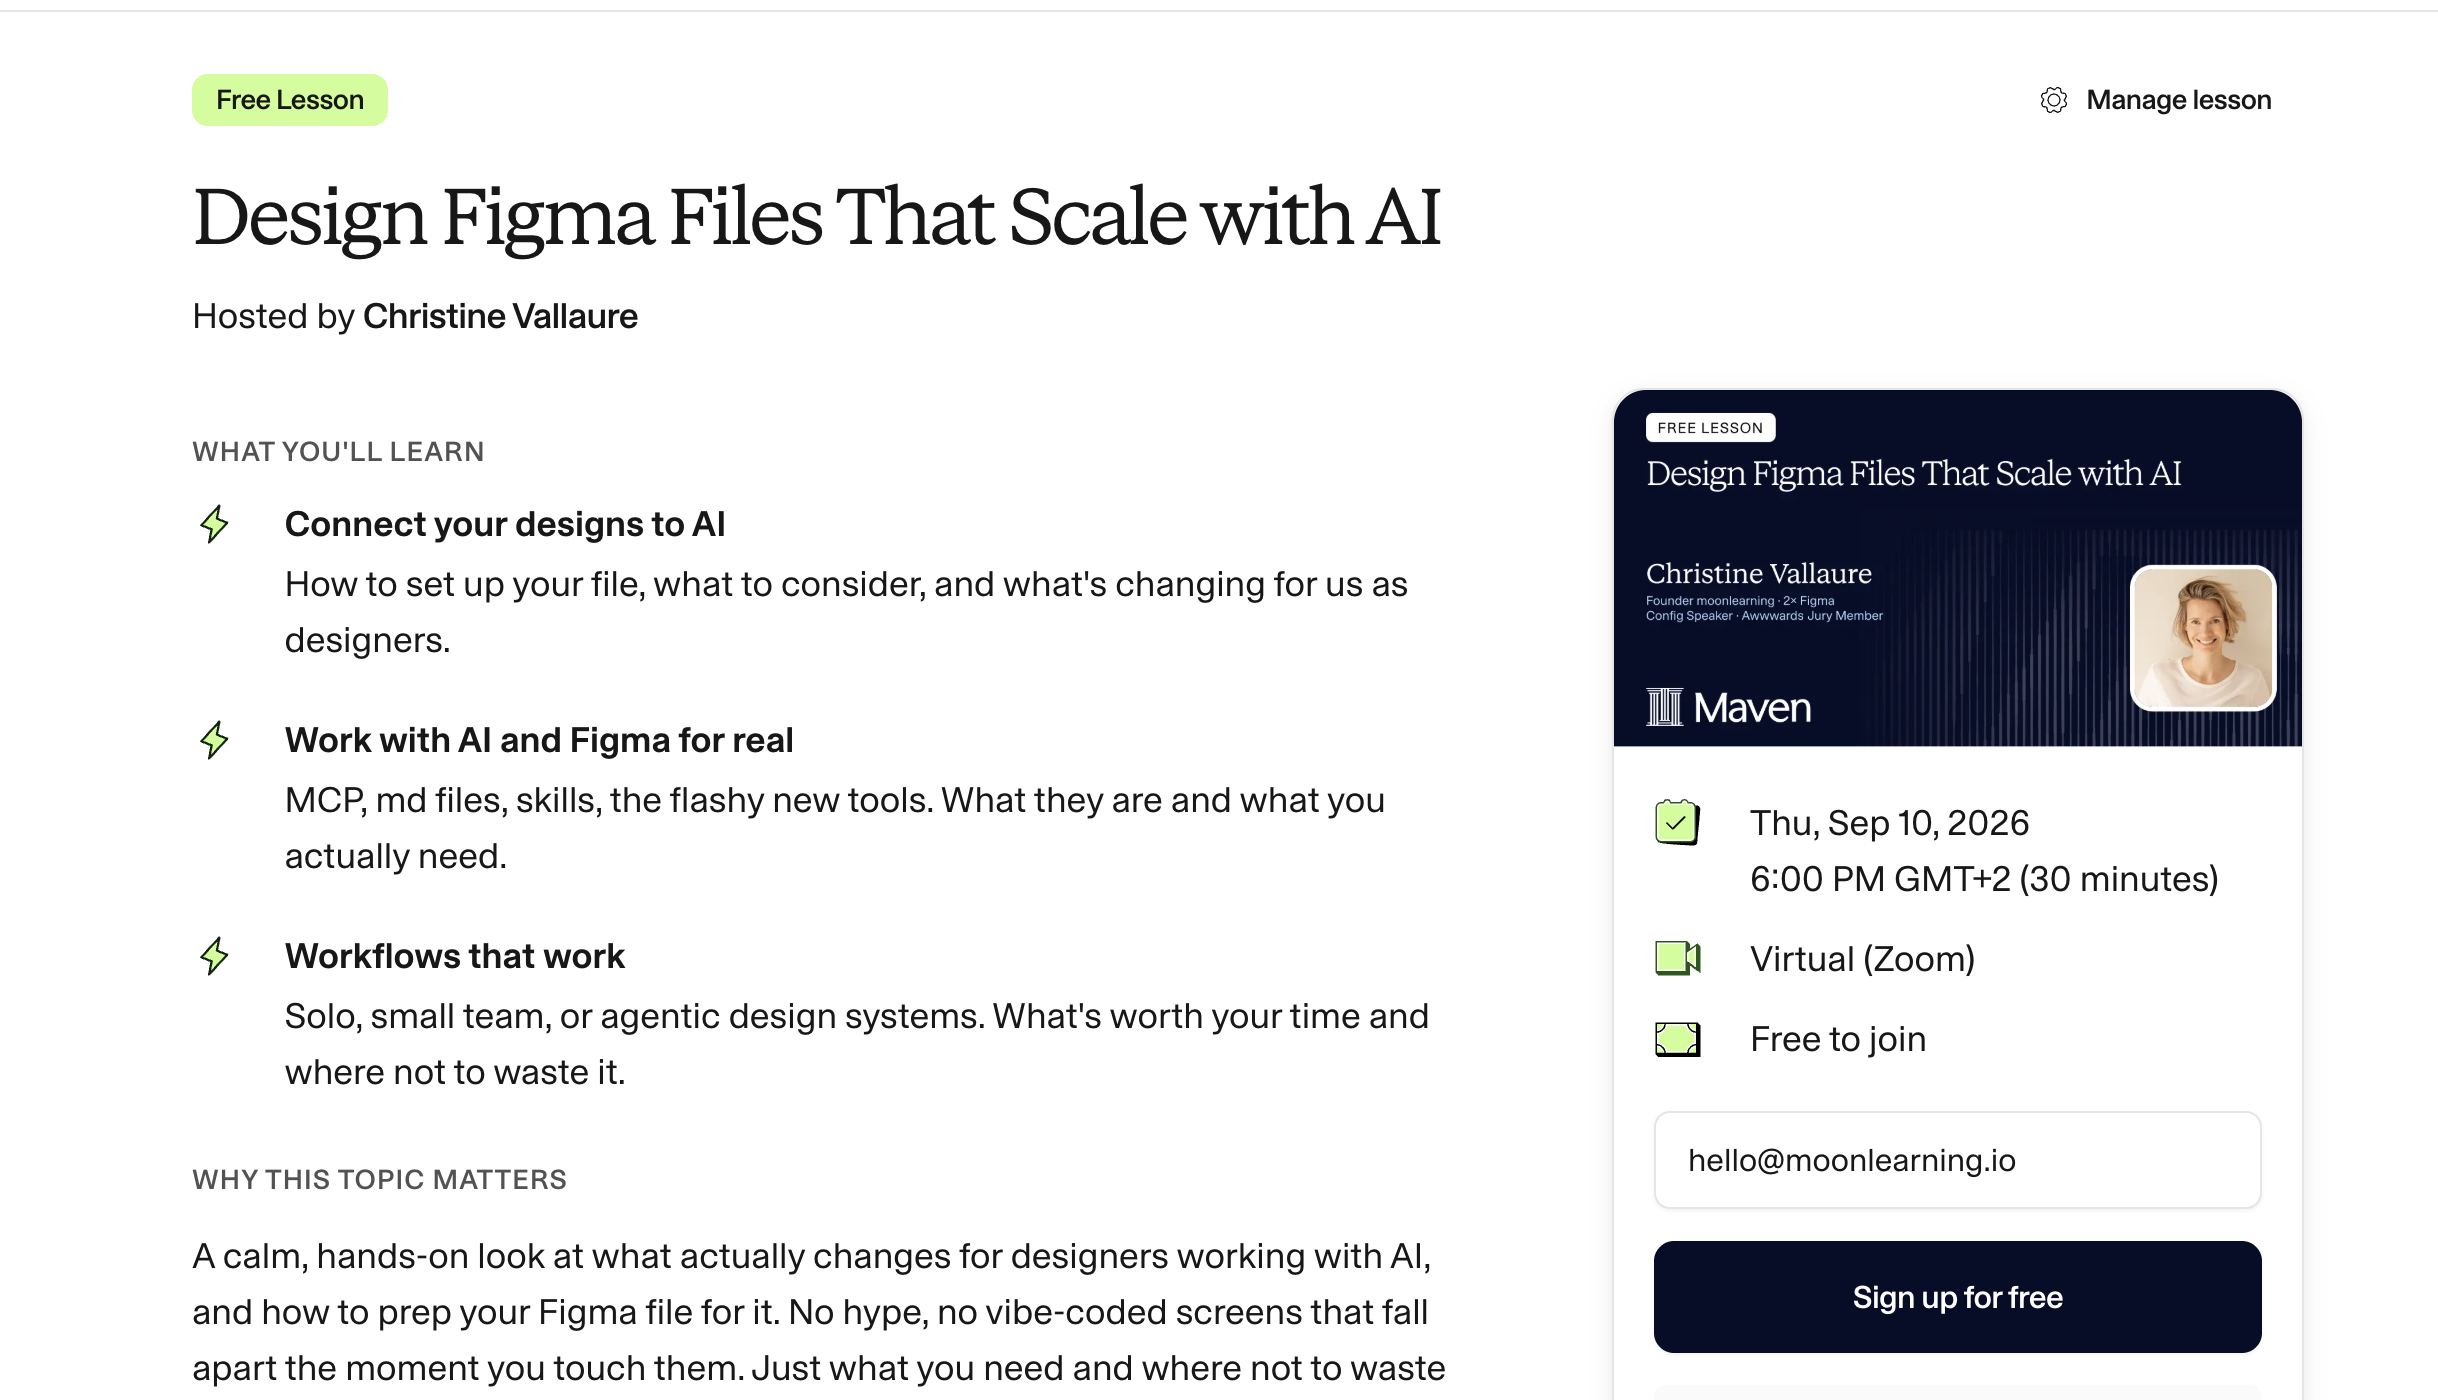
Task: Click the calendar checkmark icon by the date
Action: click(x=1677, y=822)
